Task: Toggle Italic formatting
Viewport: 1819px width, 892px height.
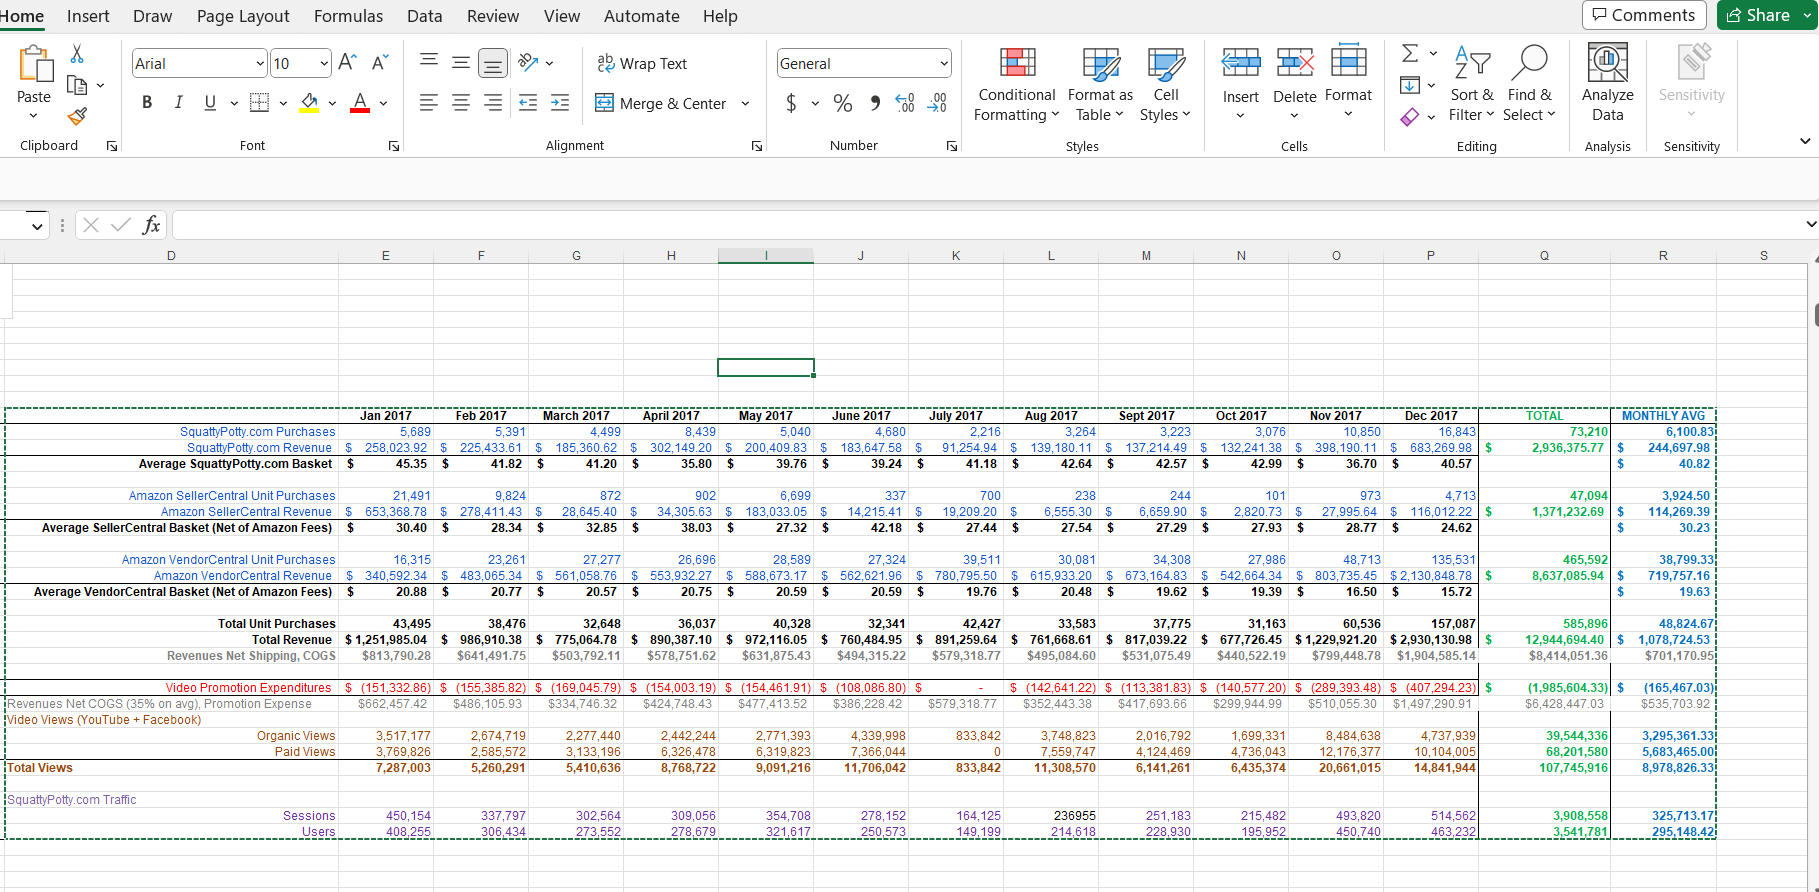Action: pyautogui.click(x=179, y=102)
